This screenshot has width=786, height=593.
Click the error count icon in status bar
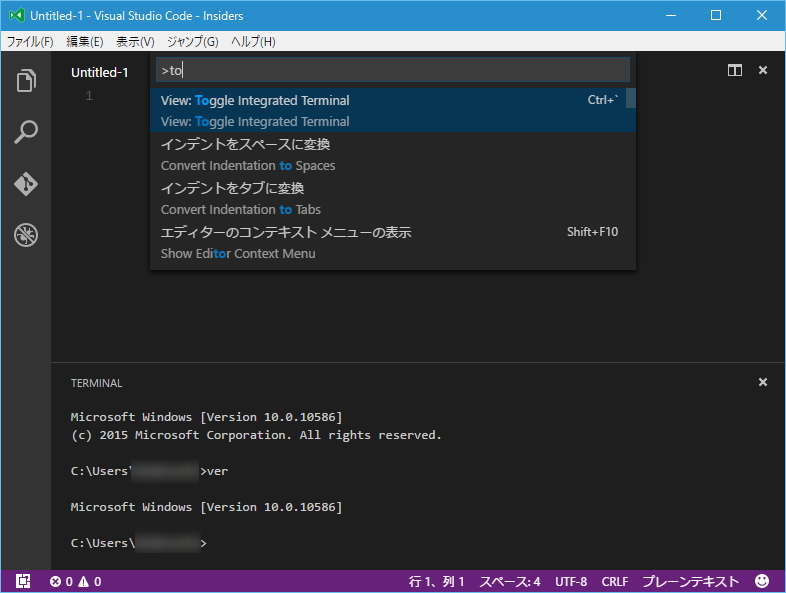55,581
